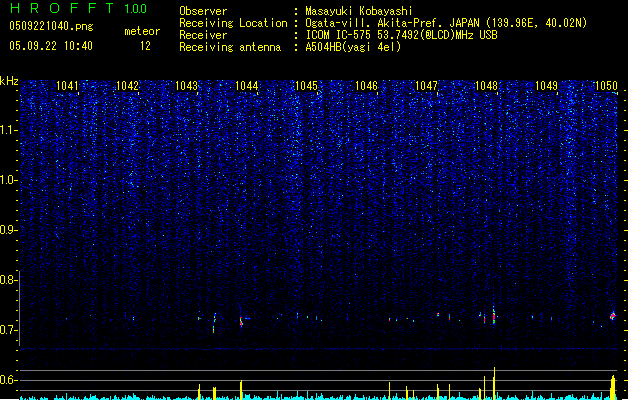Click the 1047 time marker
Image resolution: width=629 pixels, height=400 pixels.
(x=426, y=86)
